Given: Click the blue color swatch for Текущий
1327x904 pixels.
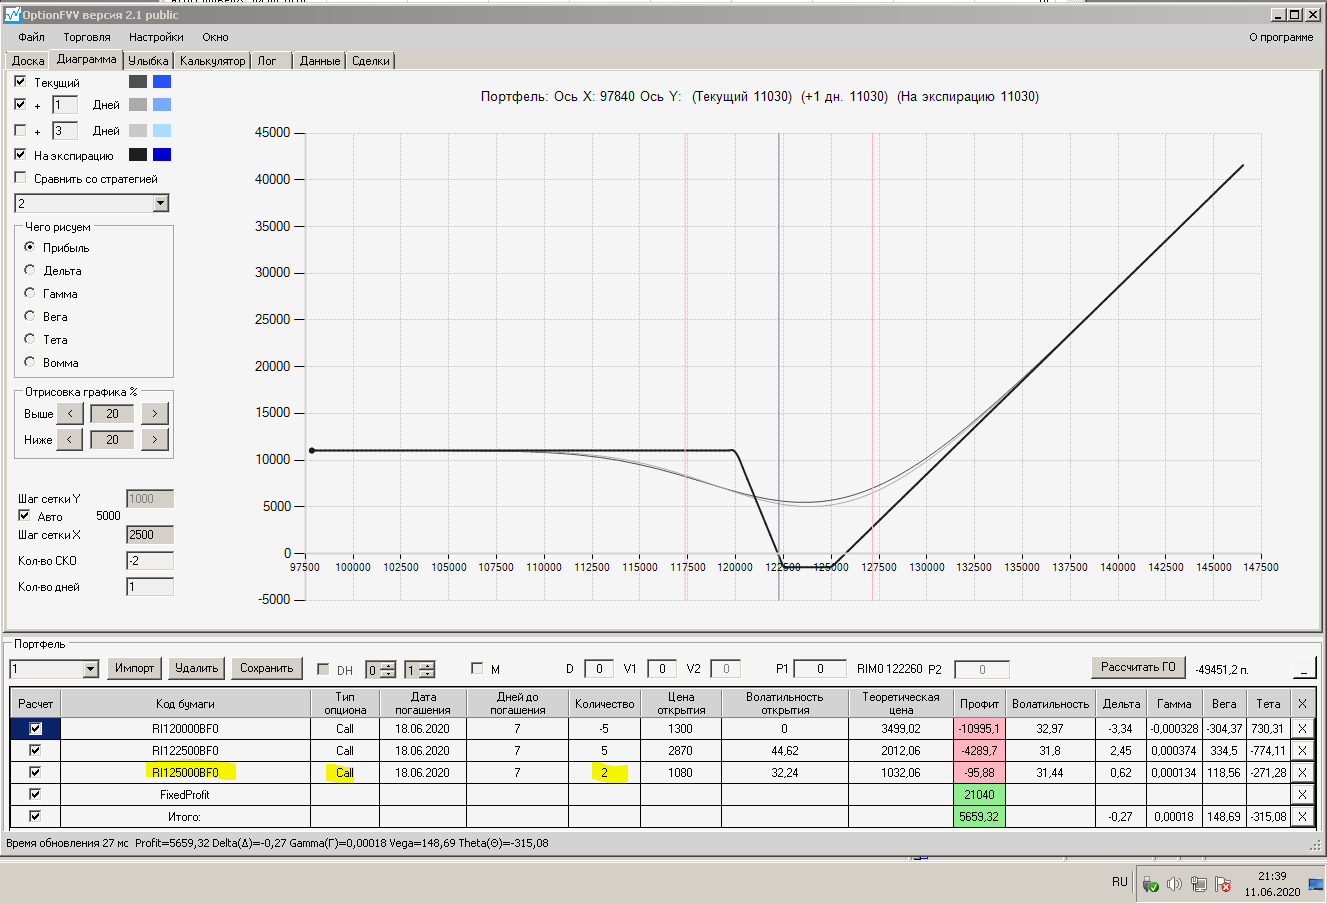Looking at the screenshot, I should (x=162, y=82).
